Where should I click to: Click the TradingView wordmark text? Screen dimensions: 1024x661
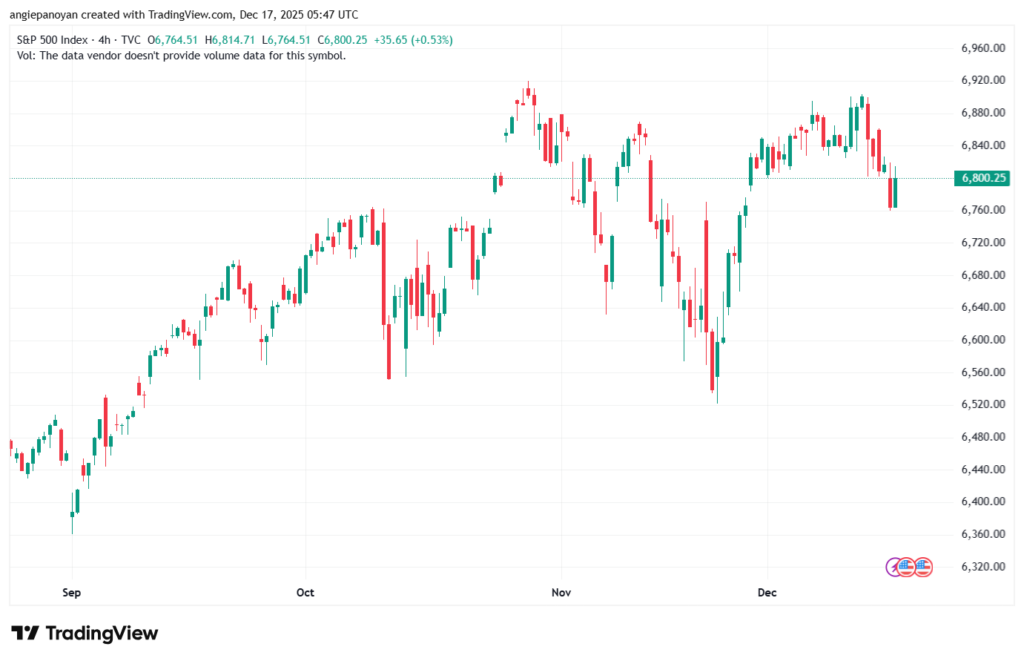click(x=102, y=633)
